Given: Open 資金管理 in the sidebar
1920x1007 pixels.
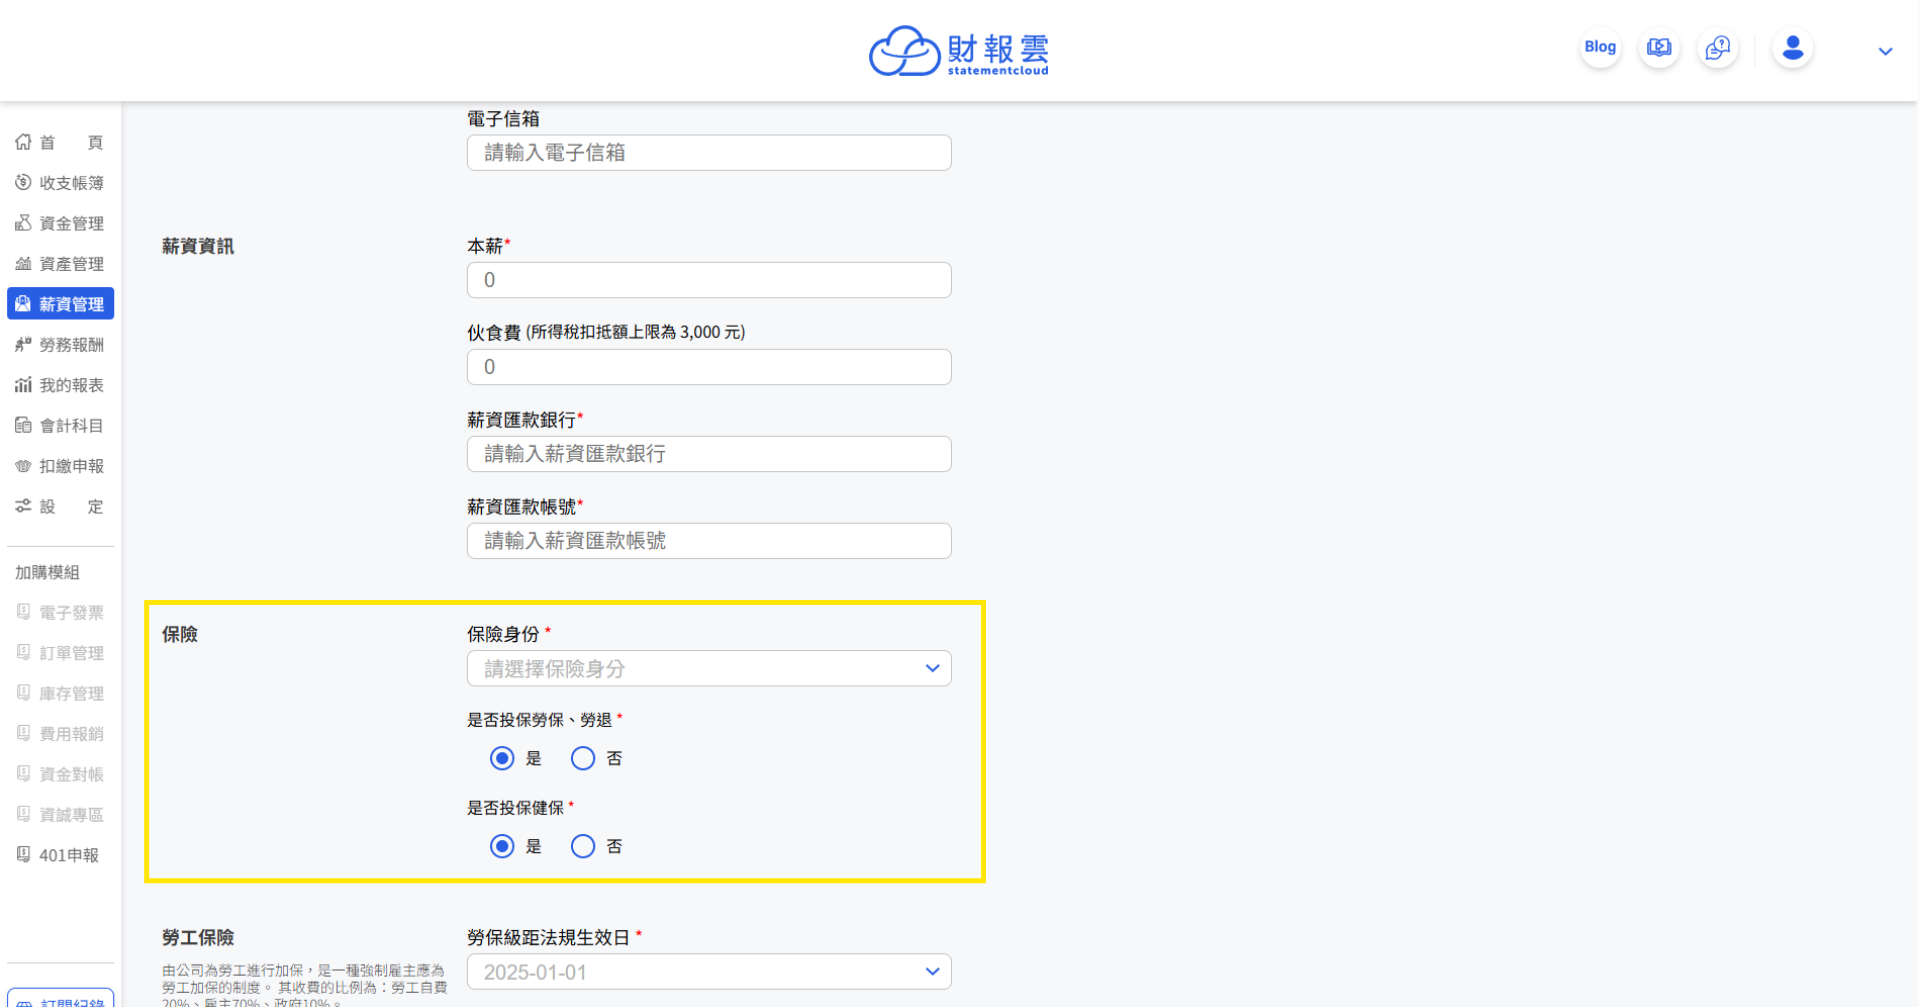Looking at the screenshot, I should click(60, 223).
